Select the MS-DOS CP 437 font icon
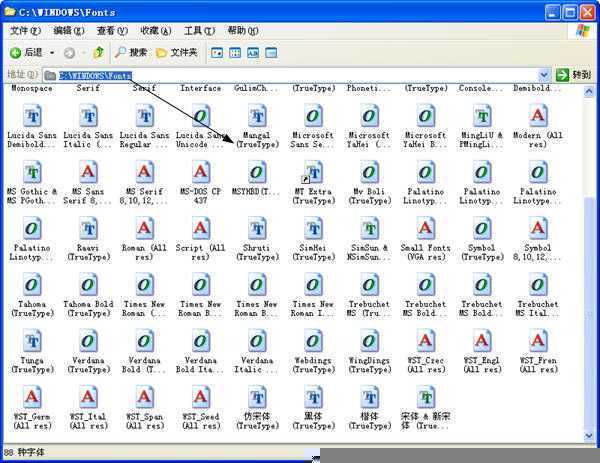 point(201,173)
